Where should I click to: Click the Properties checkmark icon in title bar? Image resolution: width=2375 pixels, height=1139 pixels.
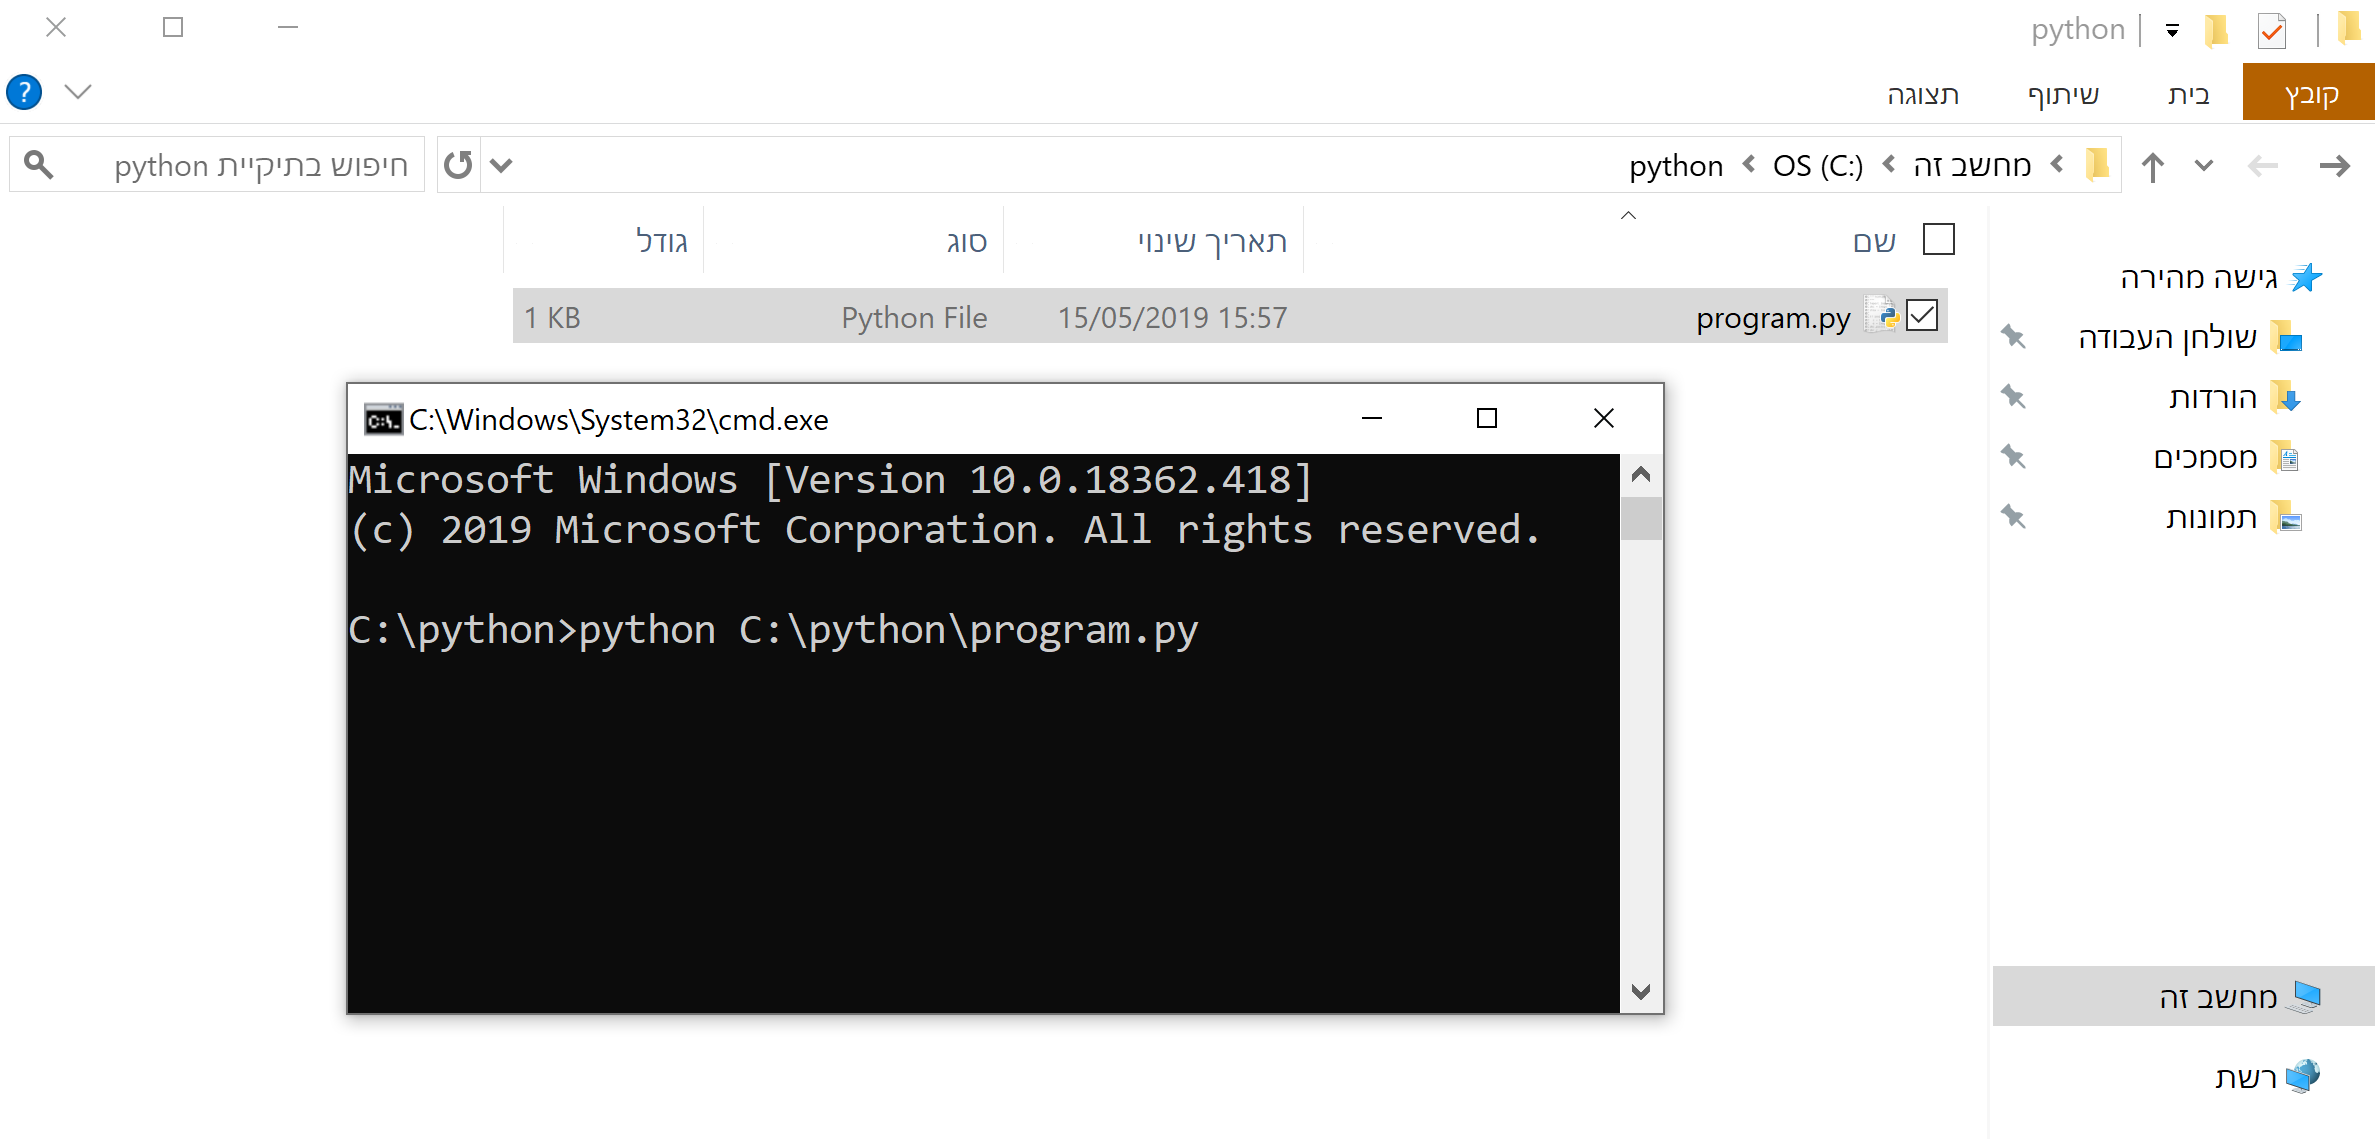(x=2271, y=30)
